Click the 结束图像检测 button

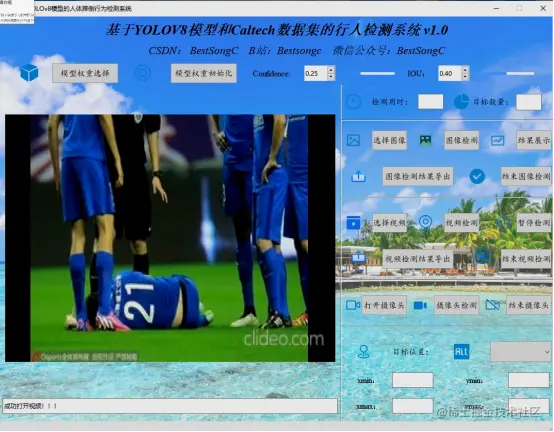(526, 176)
